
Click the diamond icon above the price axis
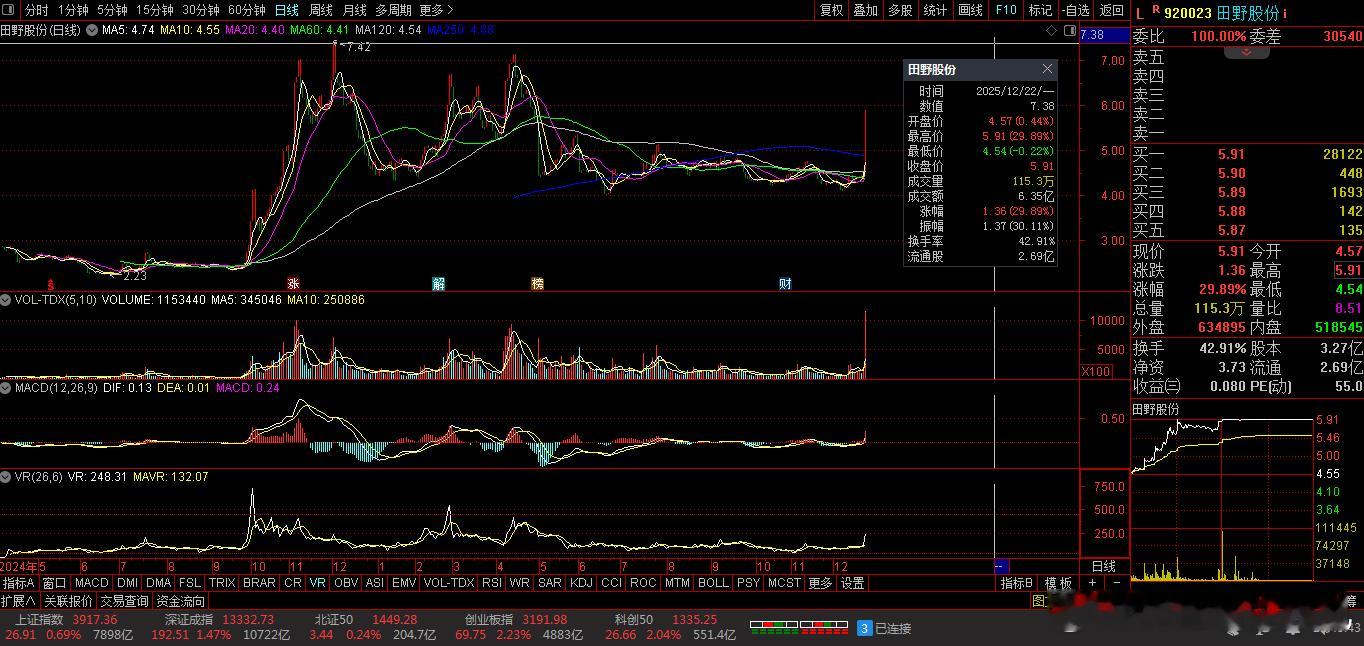(1052, 31)
